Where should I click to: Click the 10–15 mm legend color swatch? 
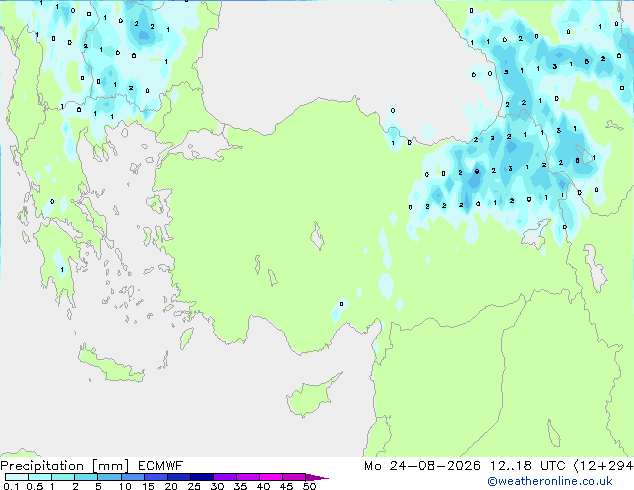(133, 477)
